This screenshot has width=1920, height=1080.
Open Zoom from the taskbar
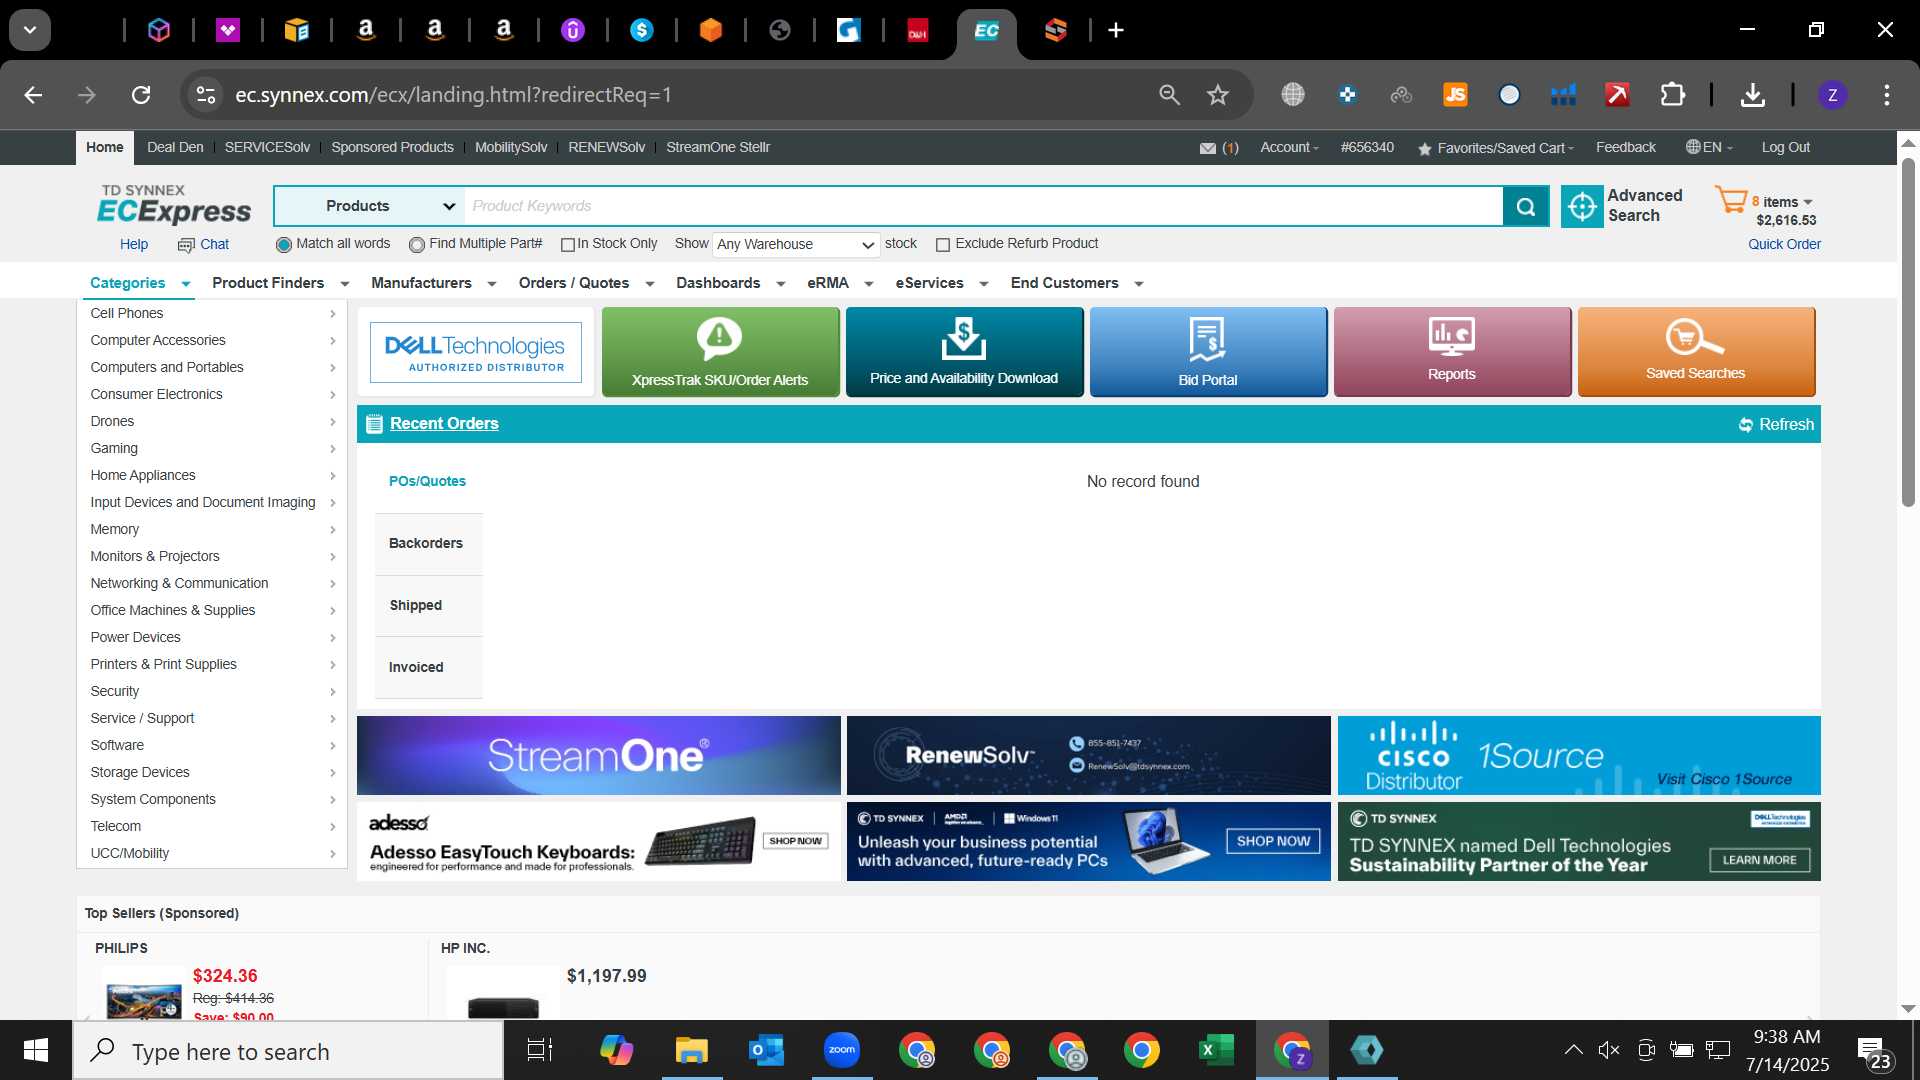[842, 1050]
